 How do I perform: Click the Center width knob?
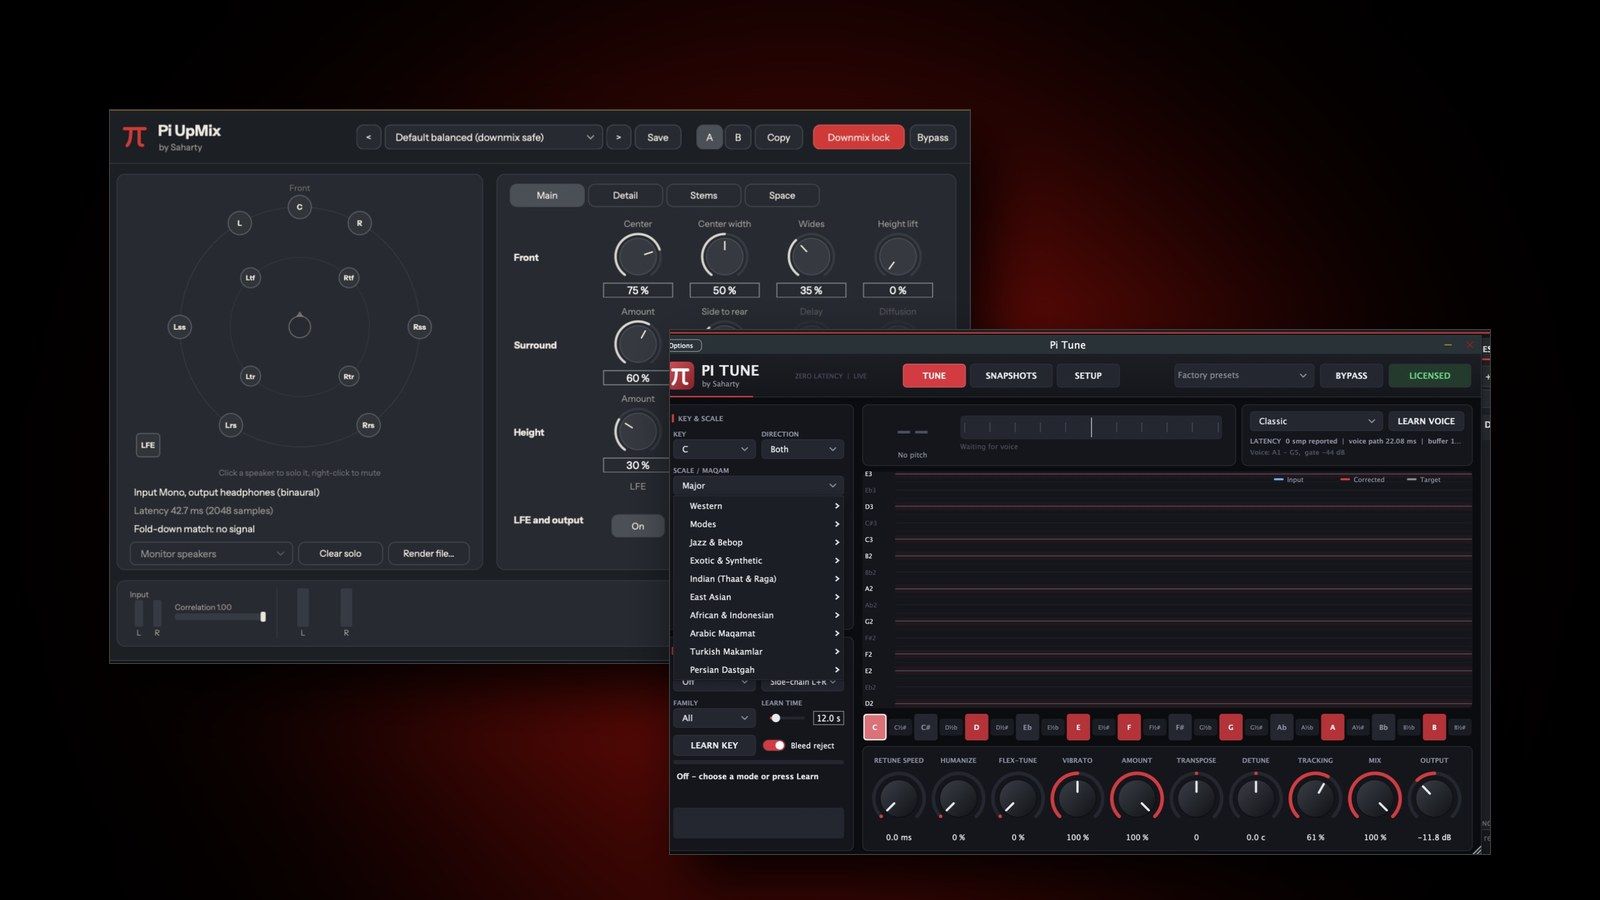[x=724, y=256]
